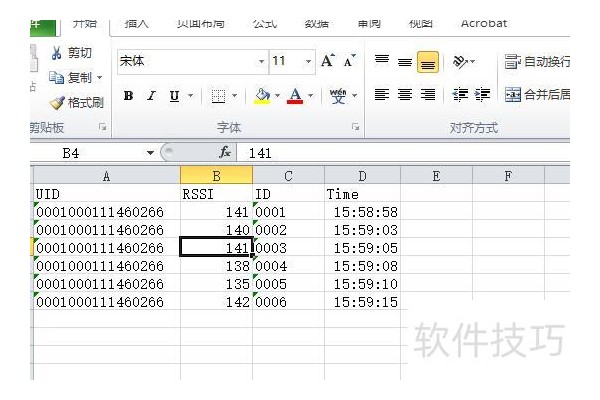Click the formula bar showing 141

(x=404, y=153)
